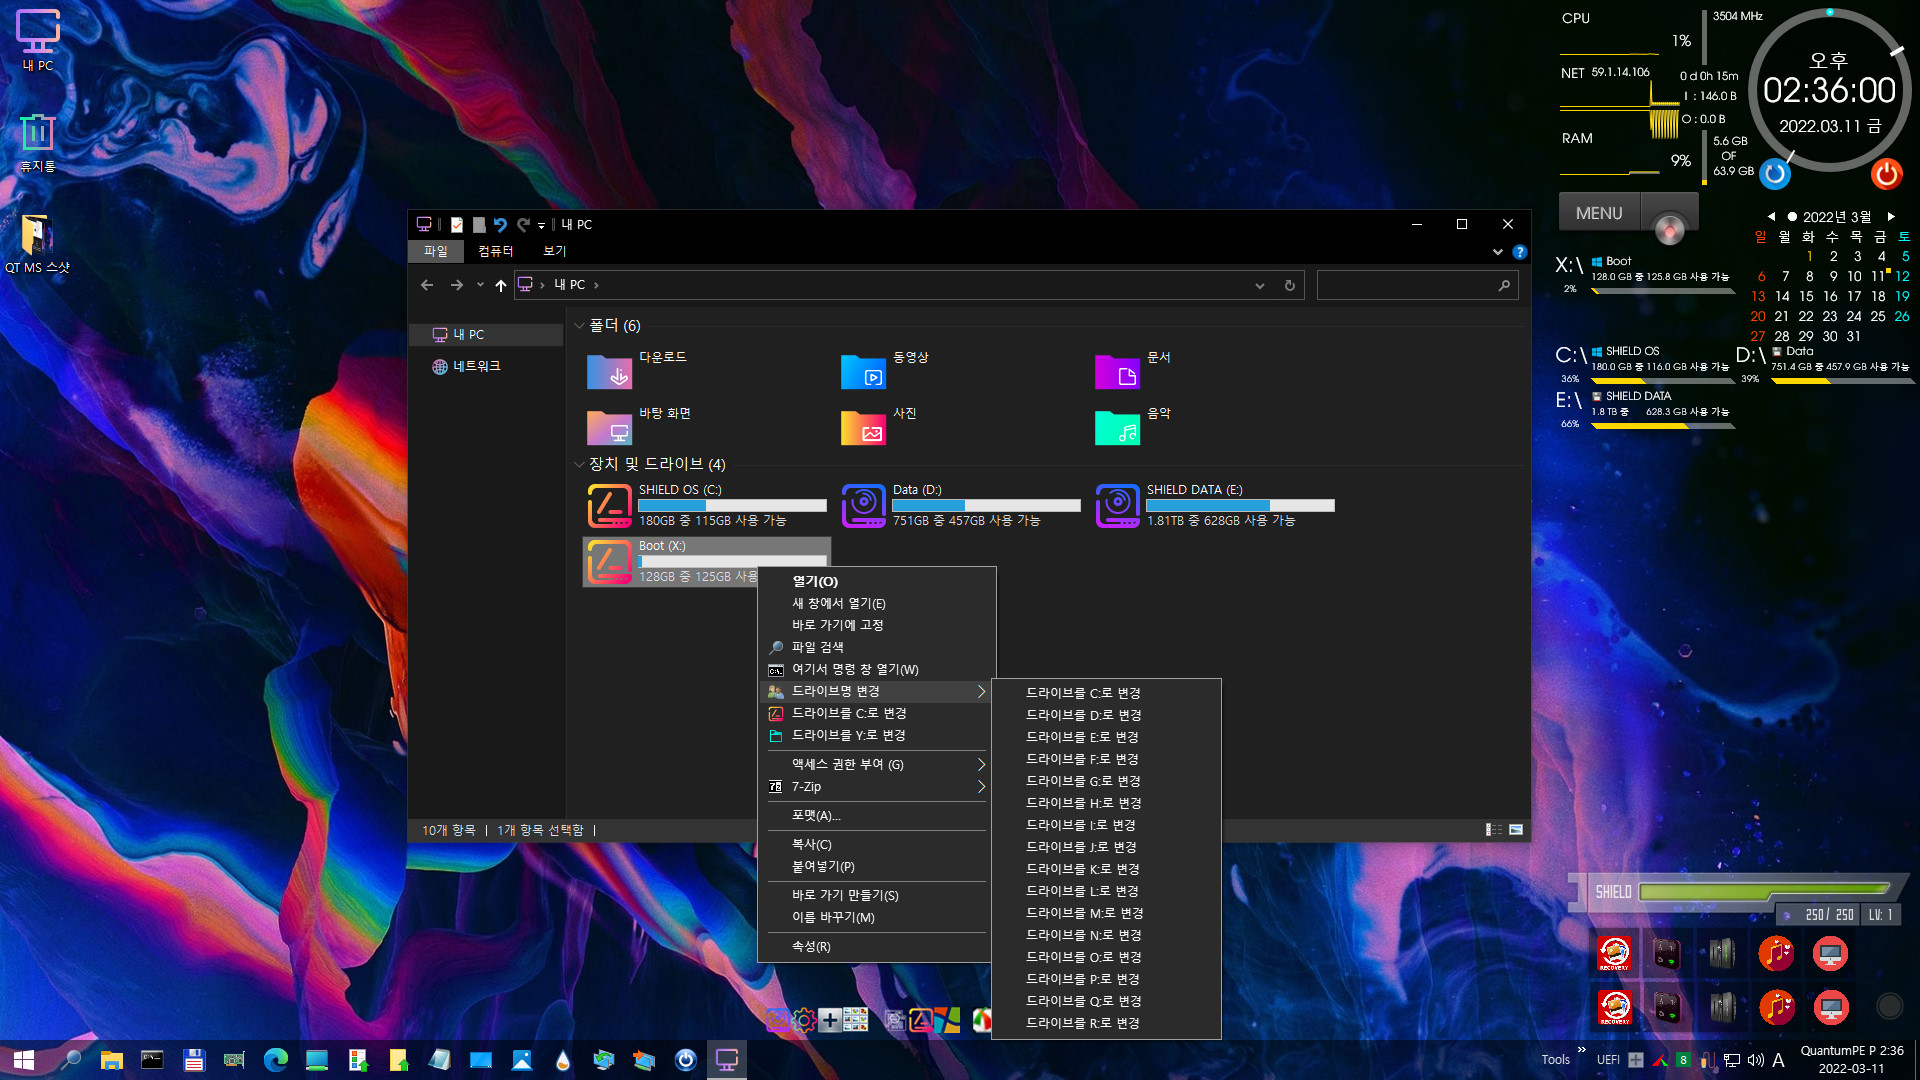Viewport: 1920px width, 1080px height.
Task: Switch to large icons view in status bar
Action: [x=1516, y=830]
